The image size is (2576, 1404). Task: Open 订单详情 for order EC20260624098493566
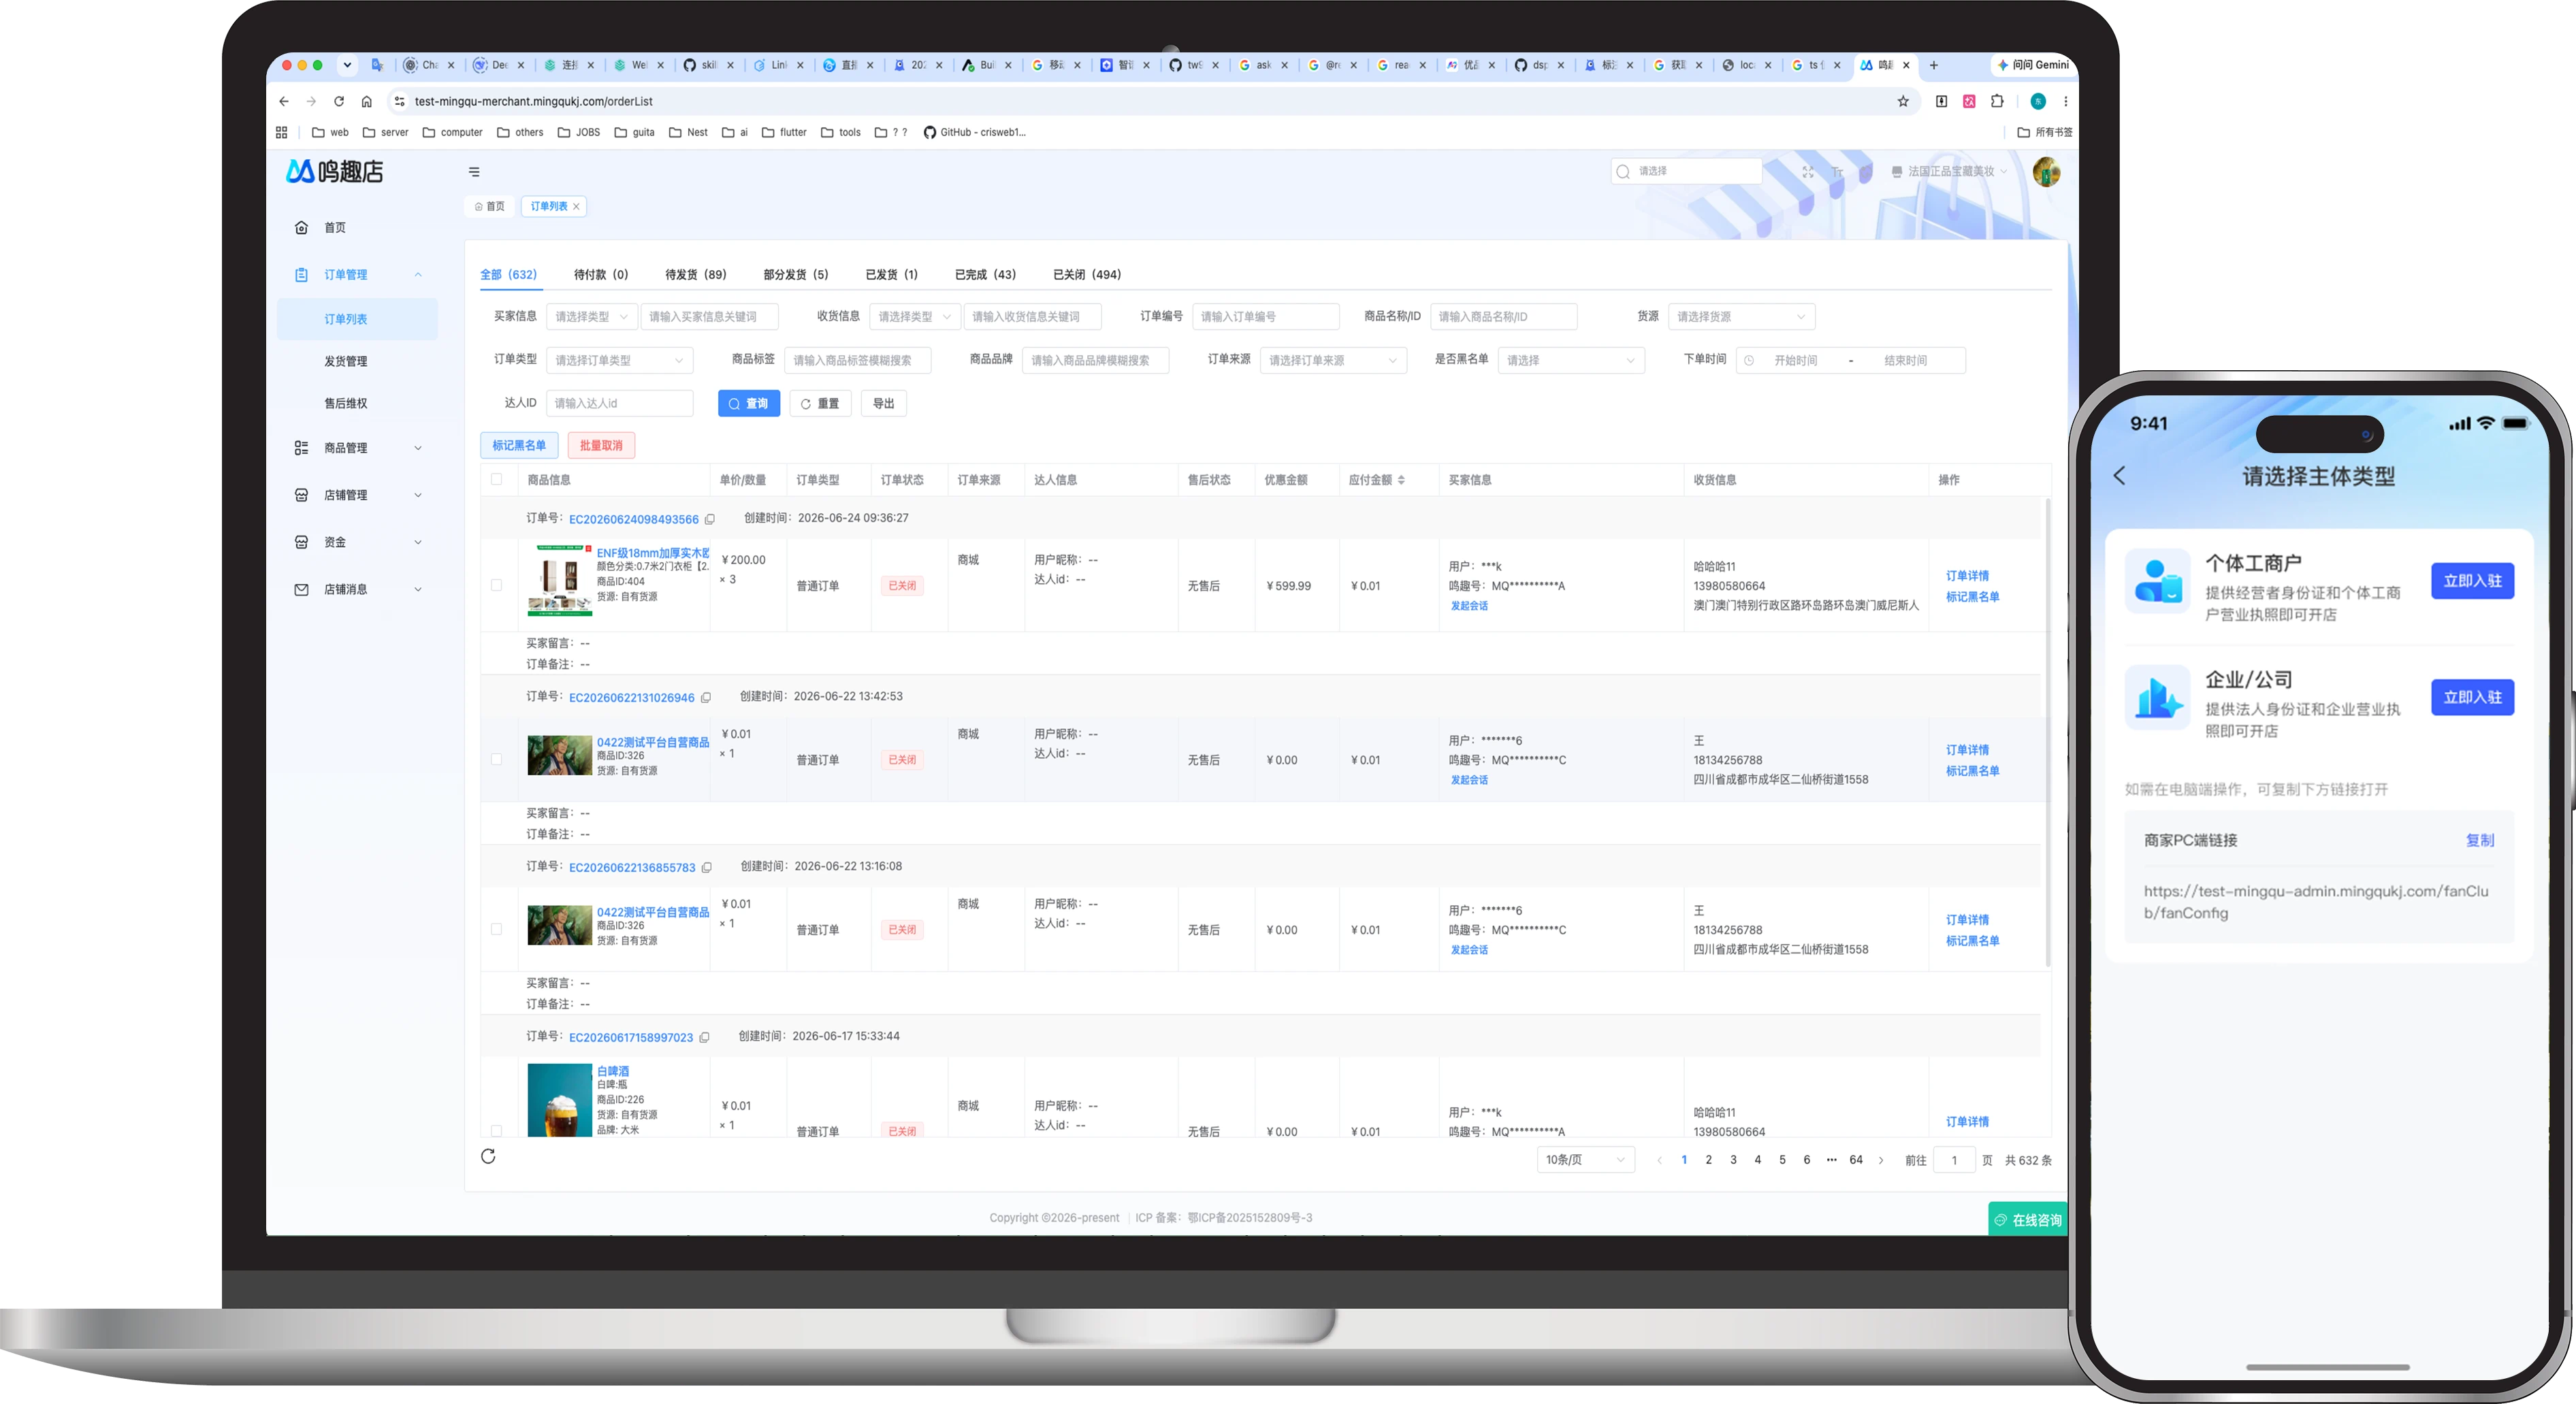click(x=1967, y=576)
